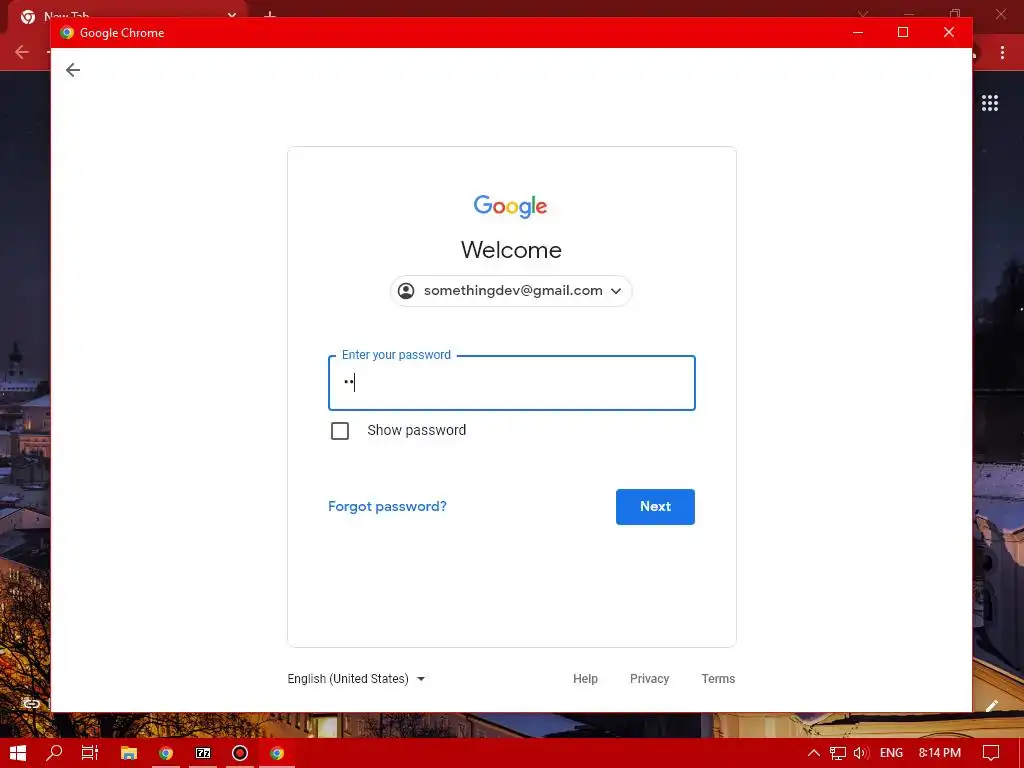
Task: Open Task View on the taskbar
Action: tap(90, 753)
